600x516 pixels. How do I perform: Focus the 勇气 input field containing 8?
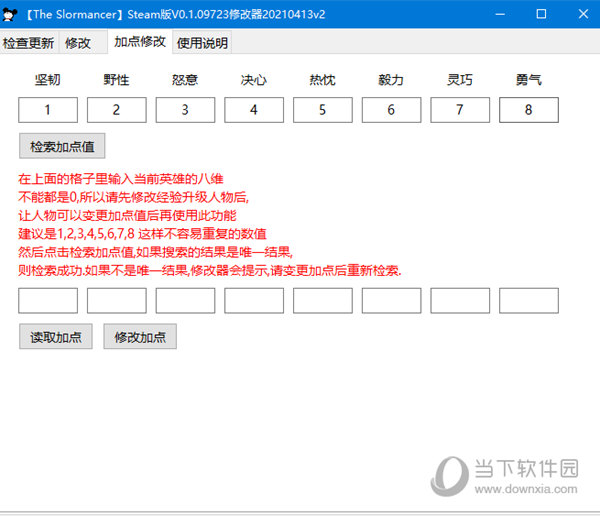tap(529, 110)
